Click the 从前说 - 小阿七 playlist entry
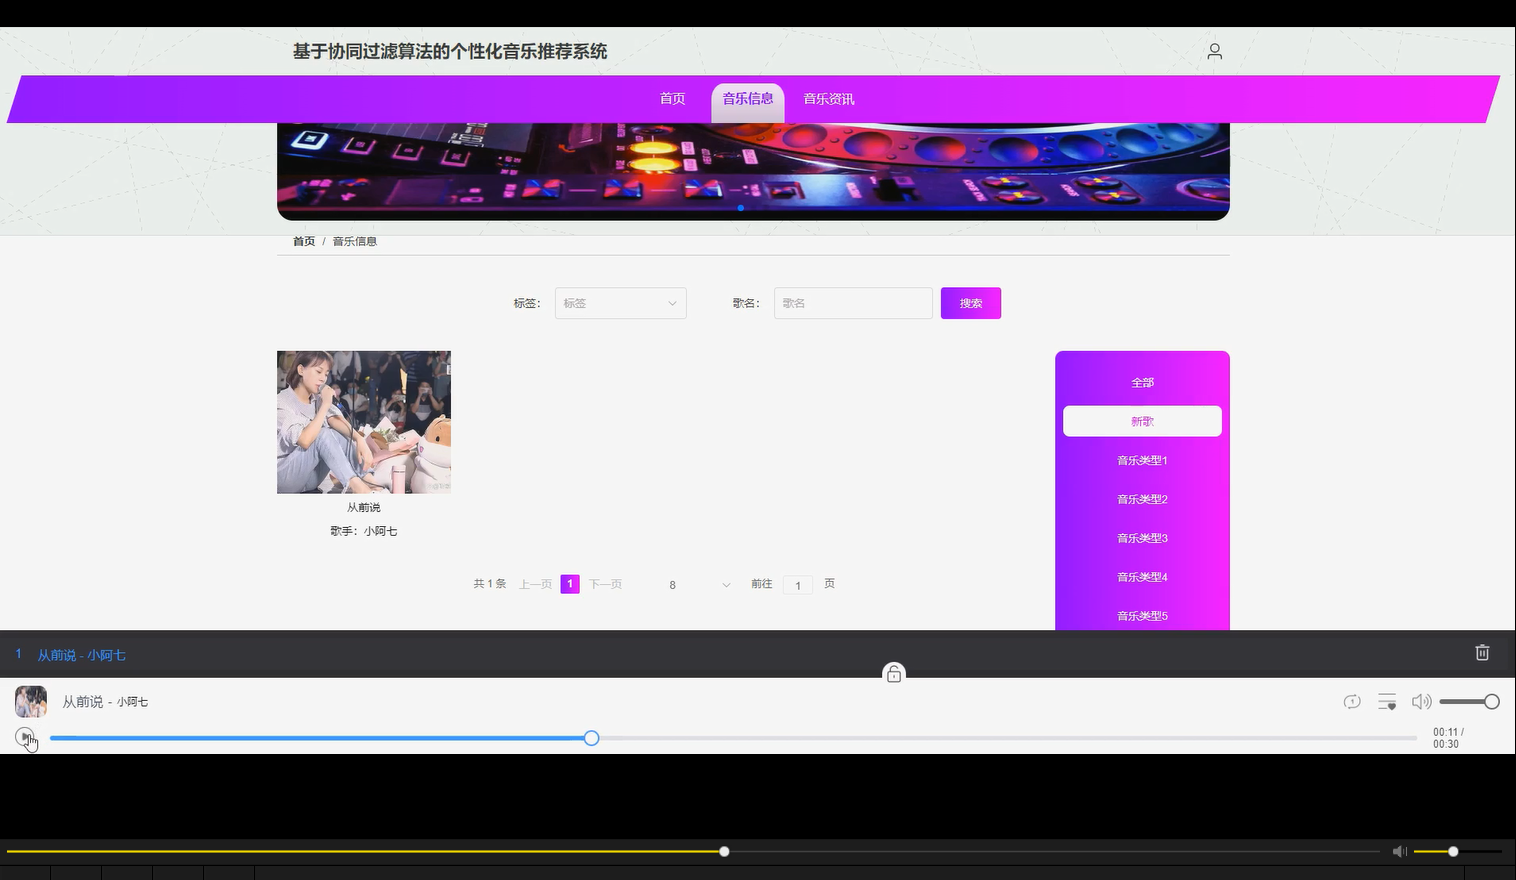Viewport: 1516px width, 880px height. tap(81, 654)
